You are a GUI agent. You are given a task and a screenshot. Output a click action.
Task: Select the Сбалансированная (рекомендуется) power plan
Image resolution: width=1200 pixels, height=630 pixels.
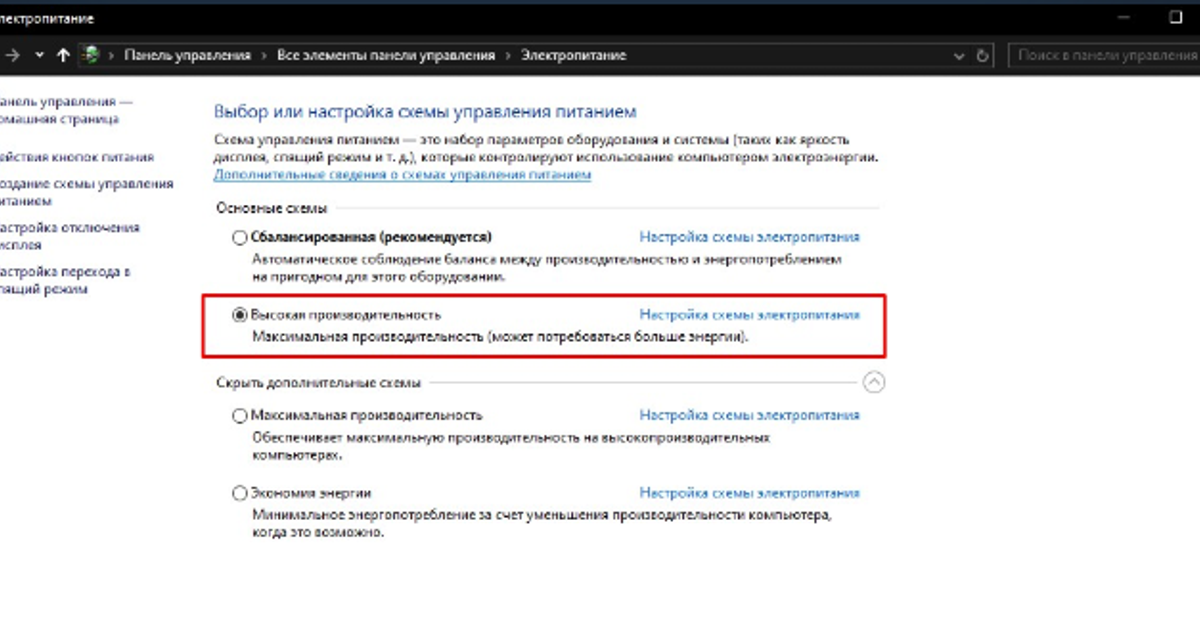[x=238, y=238]
